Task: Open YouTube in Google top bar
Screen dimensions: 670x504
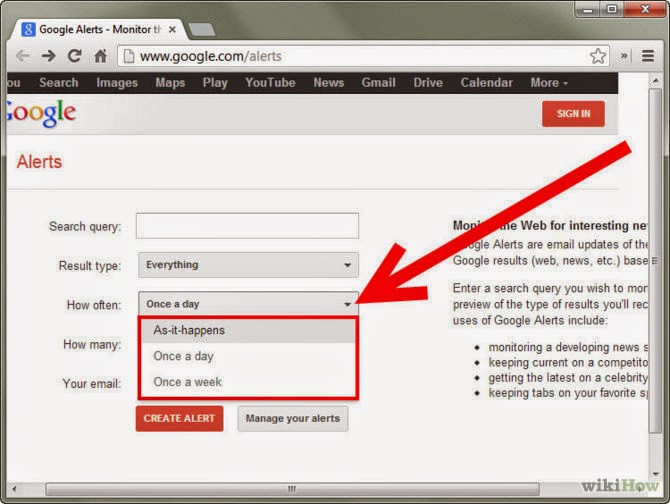Action: coord(270,82)
